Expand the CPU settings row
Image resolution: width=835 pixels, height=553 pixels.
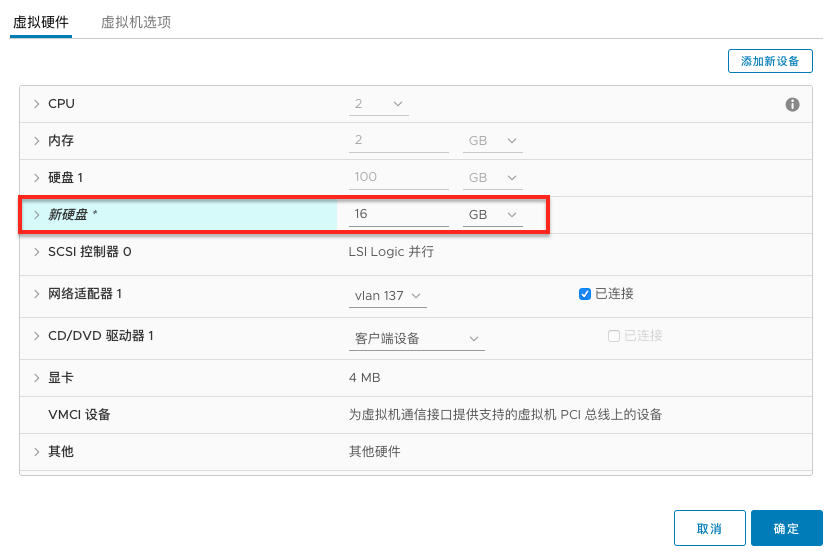[x=37, y=104]
